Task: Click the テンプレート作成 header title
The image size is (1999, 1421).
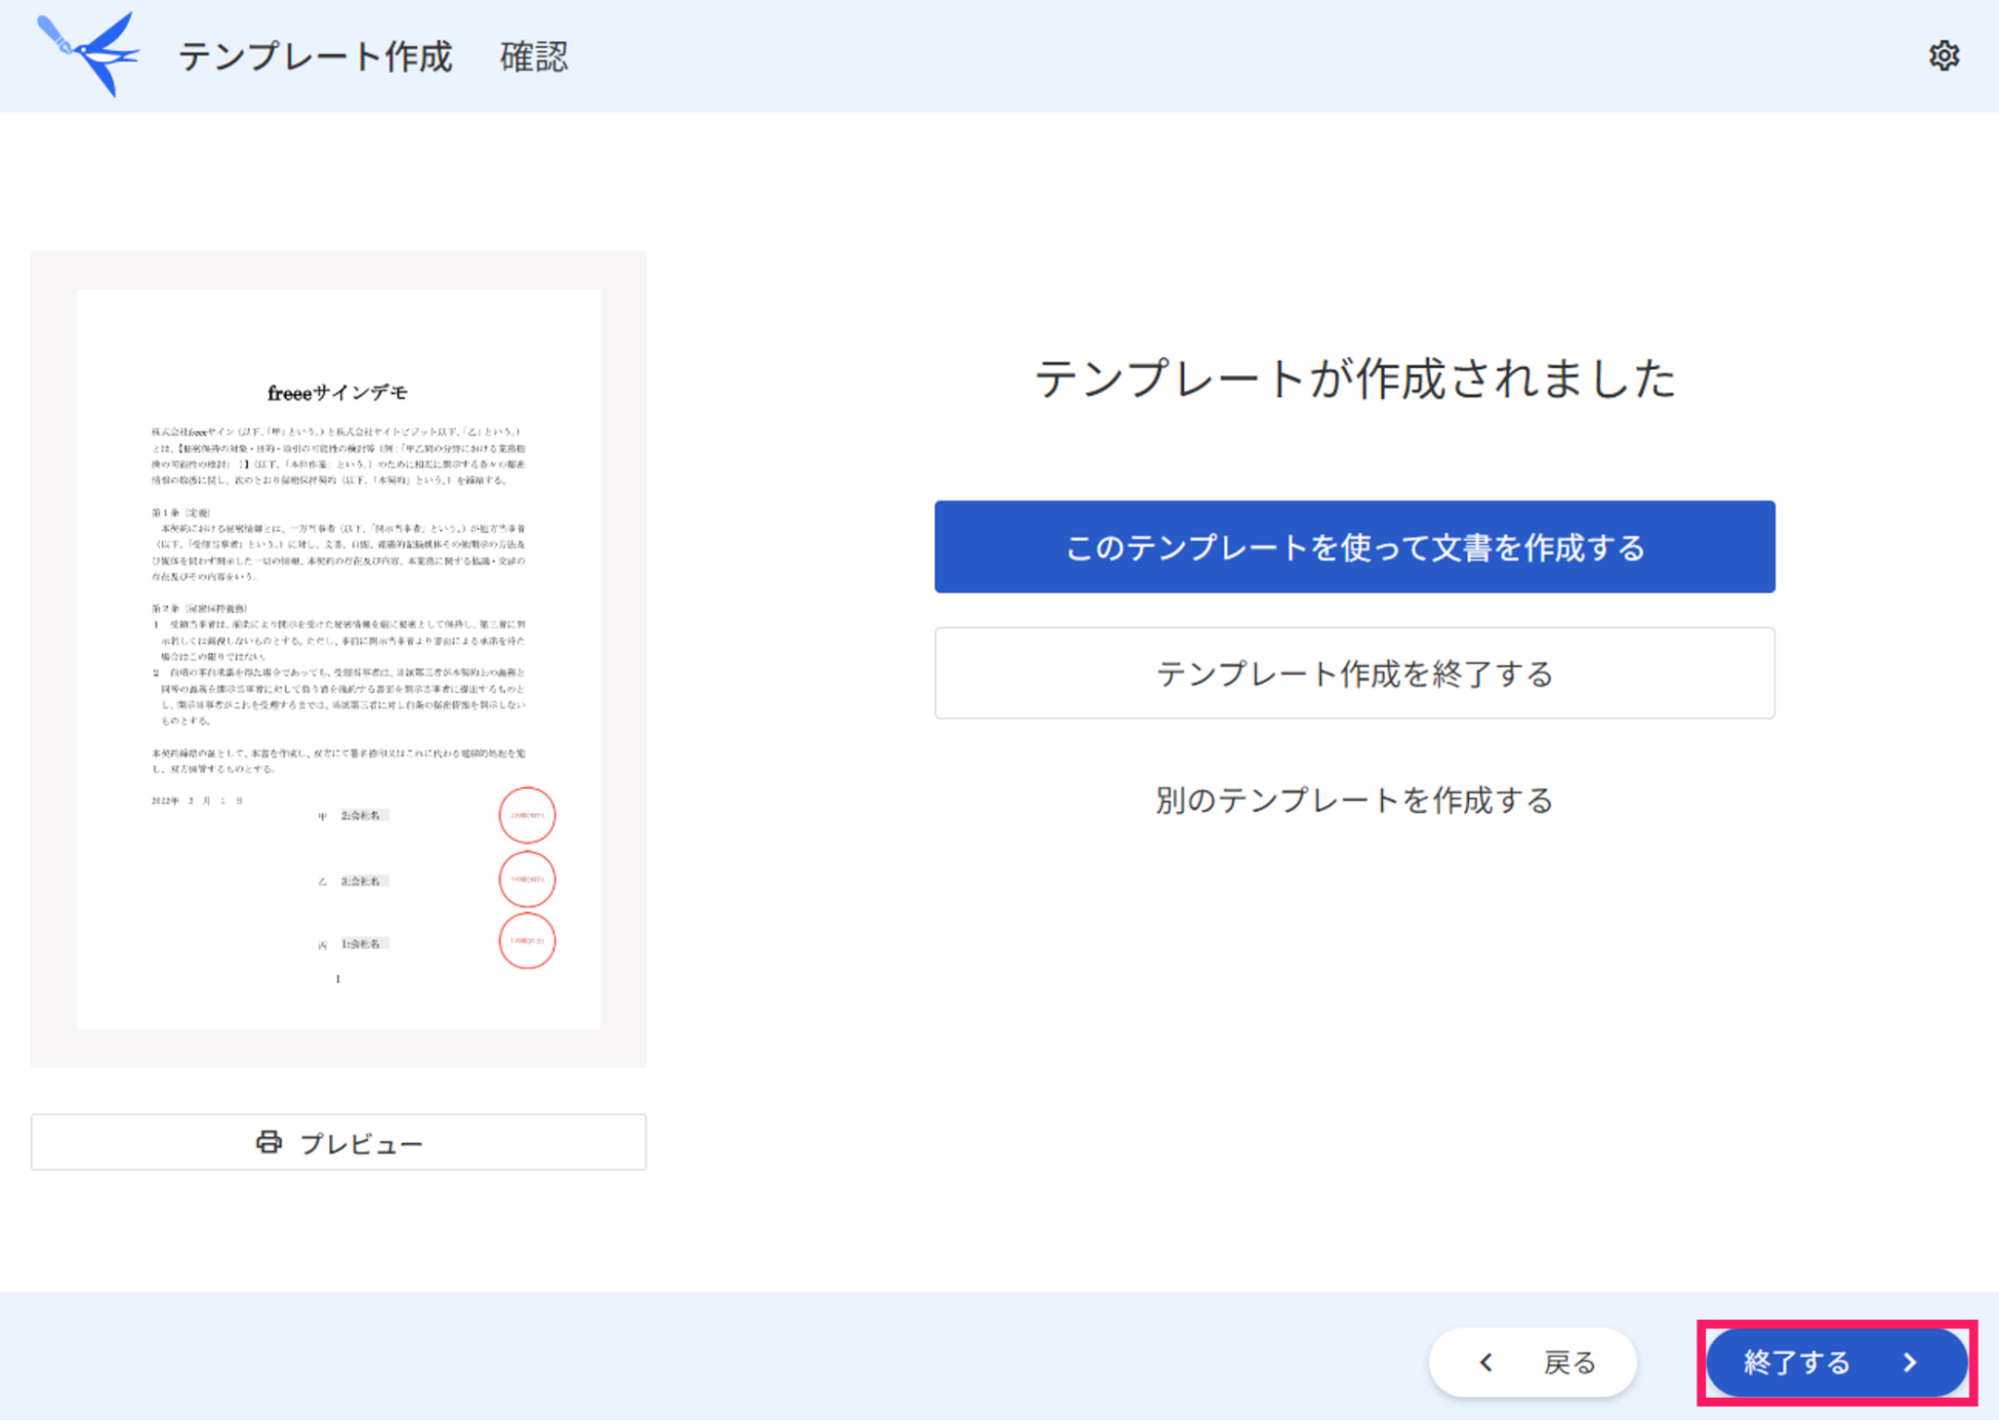Action: click(315, 56)
